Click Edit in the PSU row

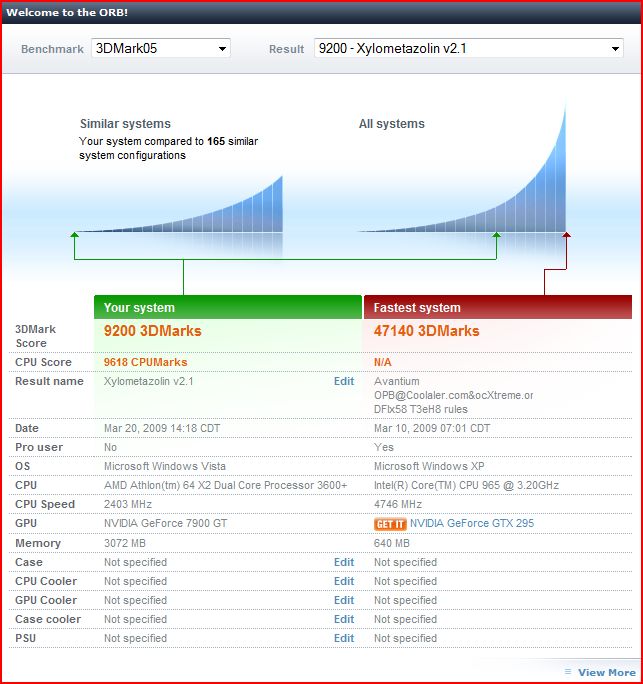tap(344, 638)
